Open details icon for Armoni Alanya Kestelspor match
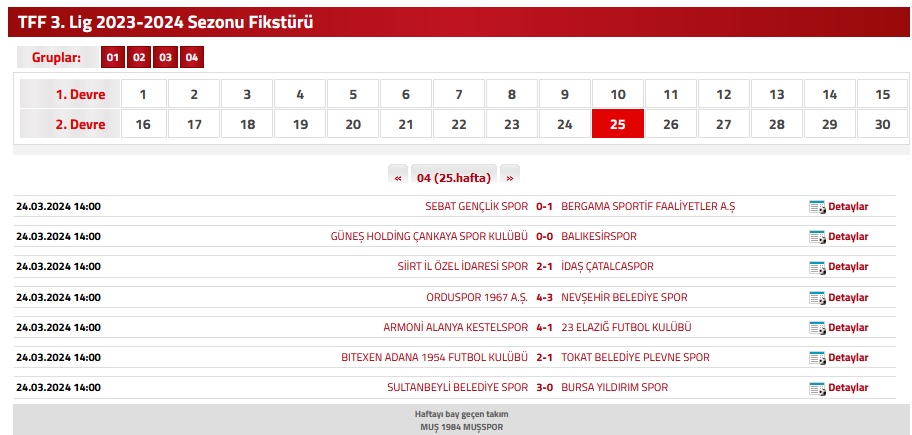This screenshot has height=435, width=912. point(817,328)
